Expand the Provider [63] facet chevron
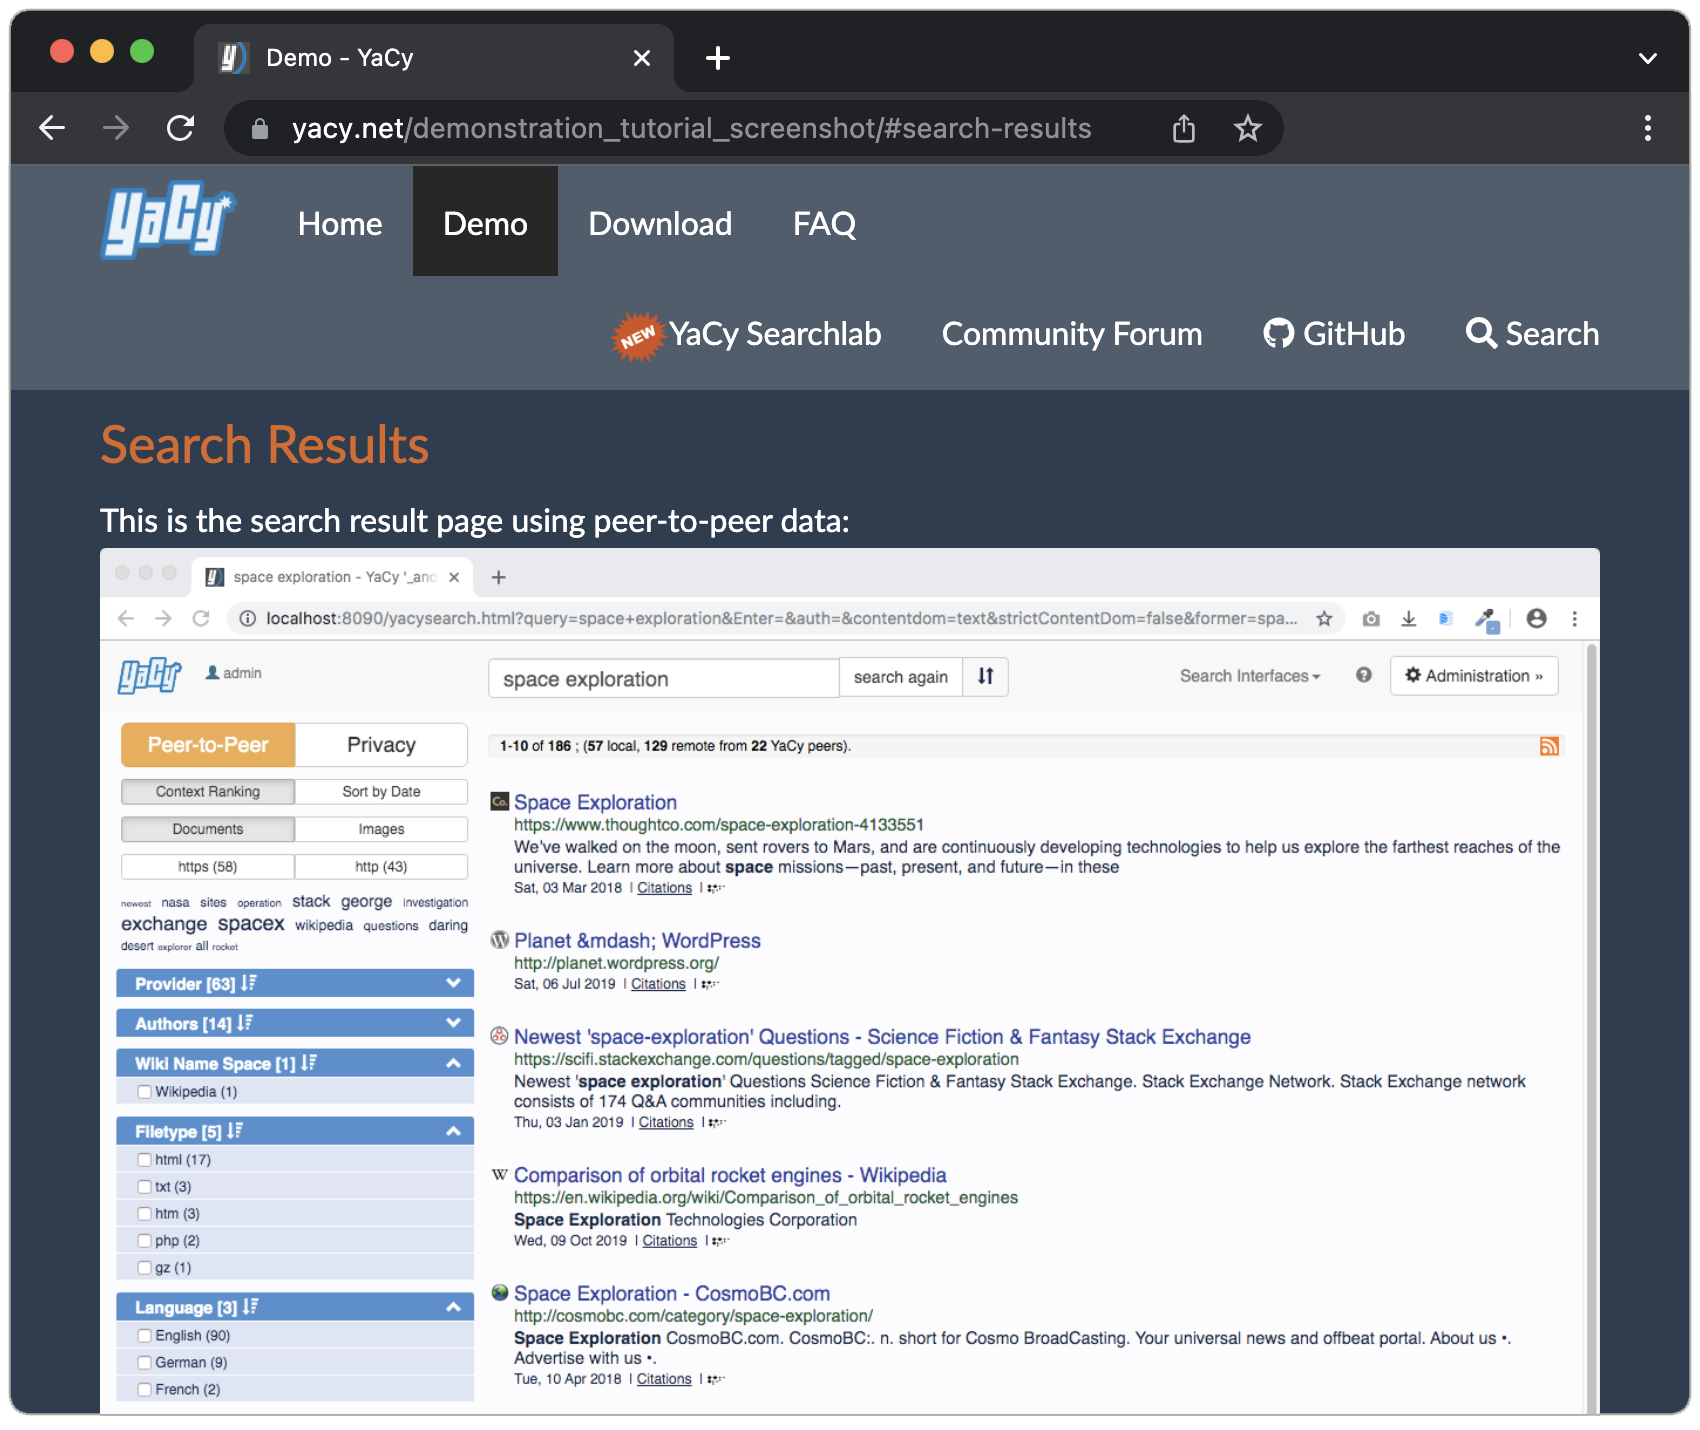The height and width of the screenshot is (1430, 1700). tap(453, 983)
